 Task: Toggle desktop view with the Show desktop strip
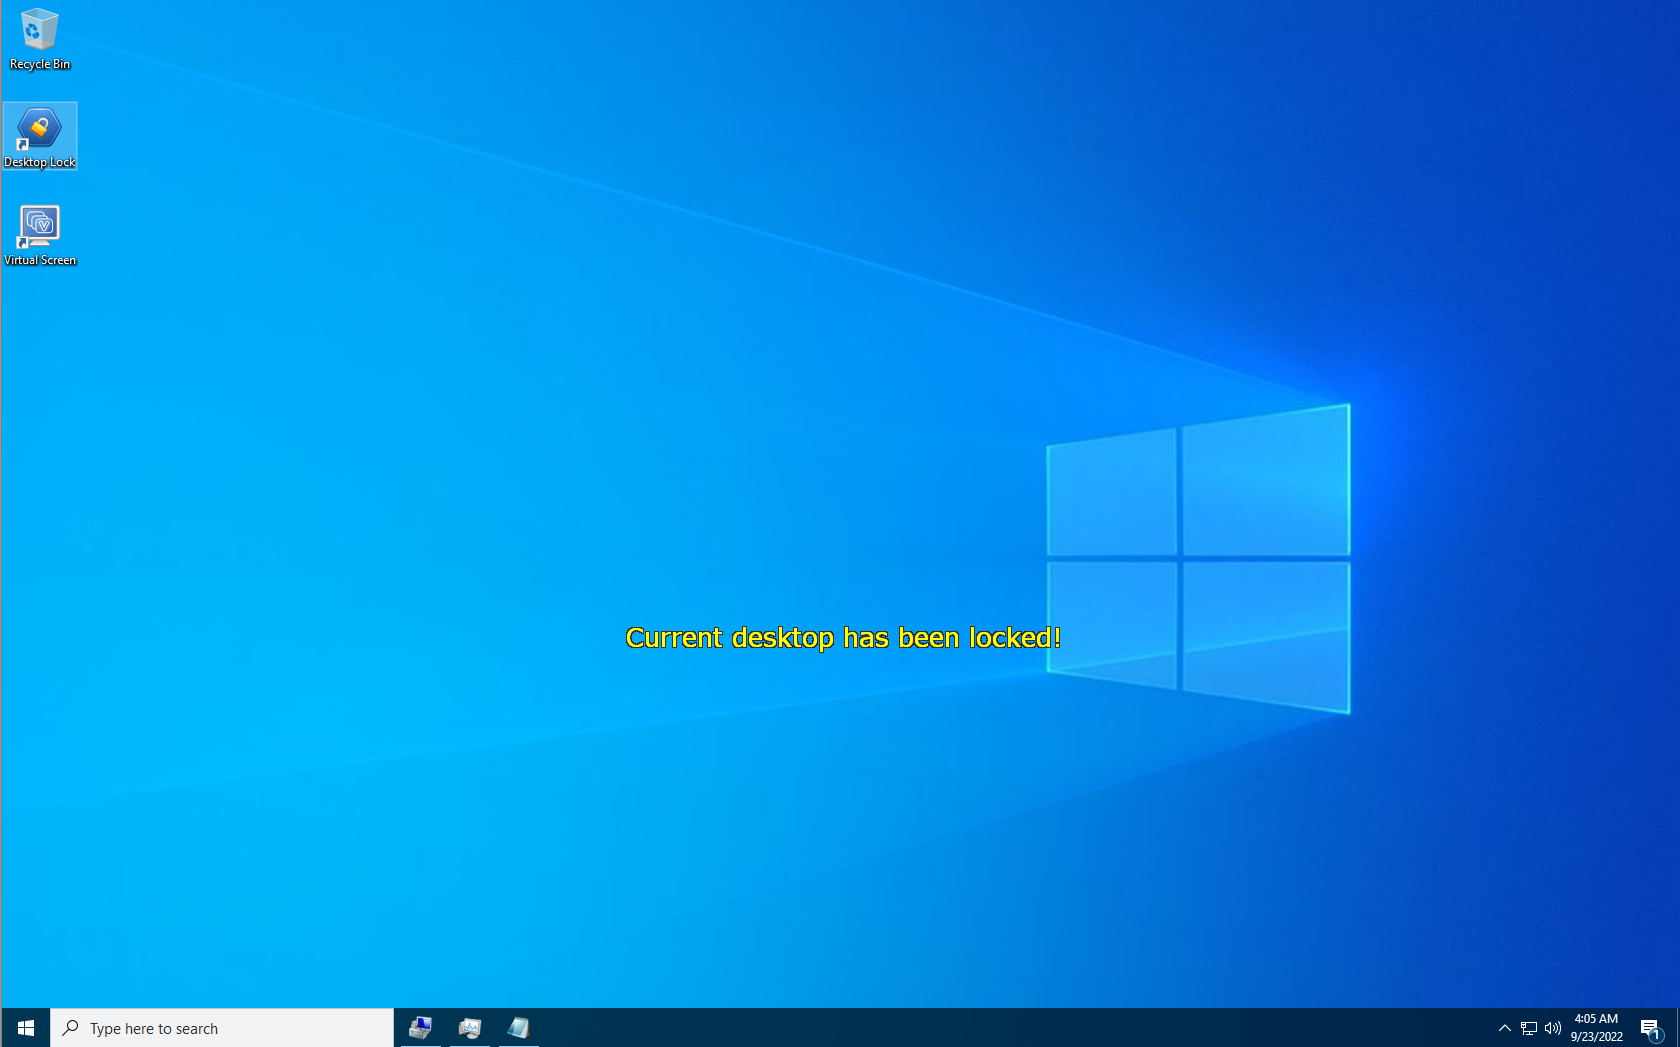click(1678, 1027)
